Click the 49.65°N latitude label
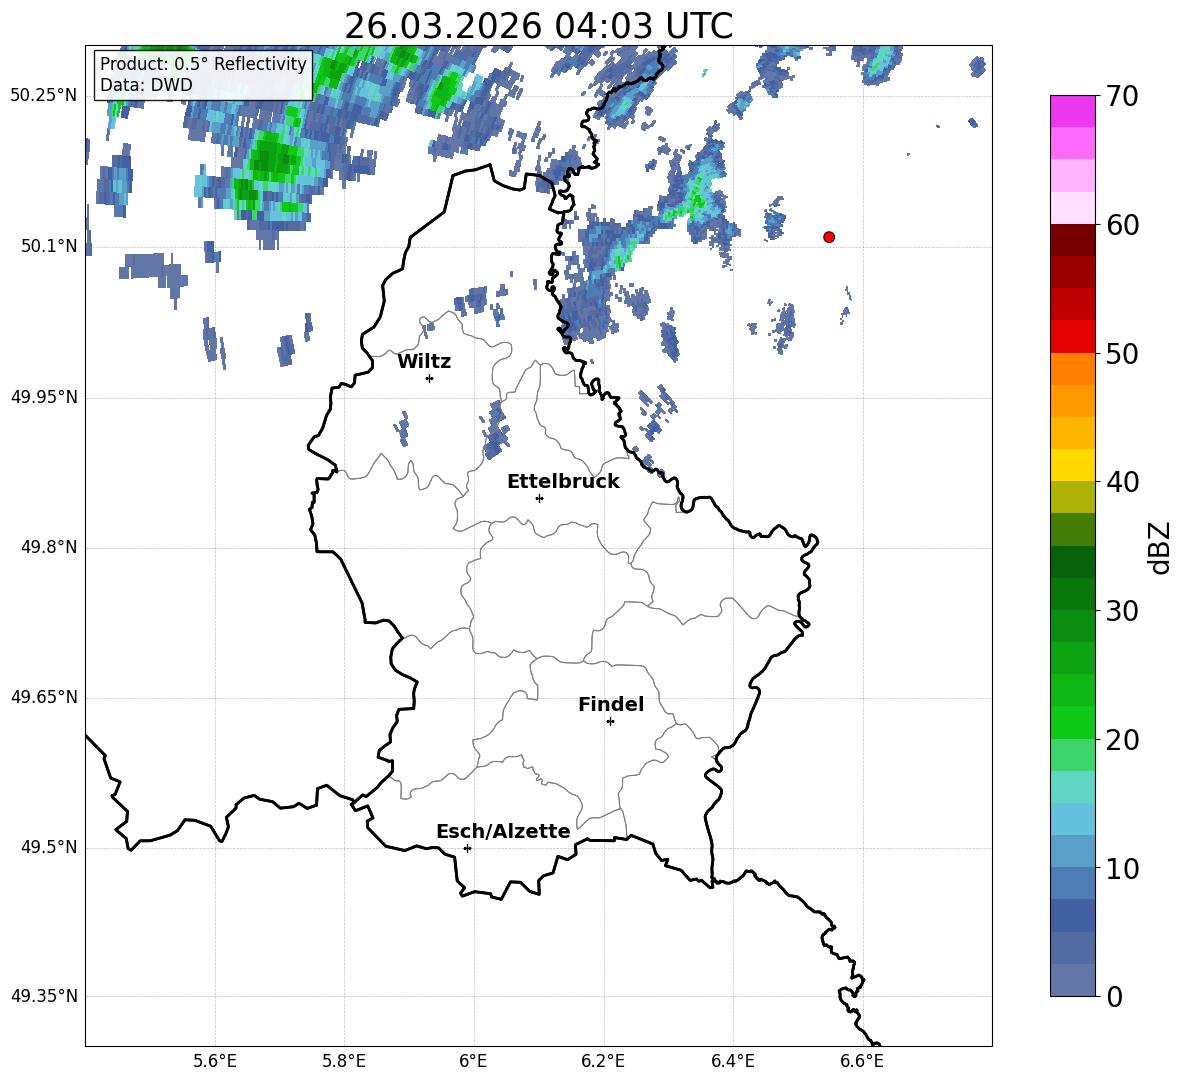Screen dimensions: 1184x1081 point(44,697)
